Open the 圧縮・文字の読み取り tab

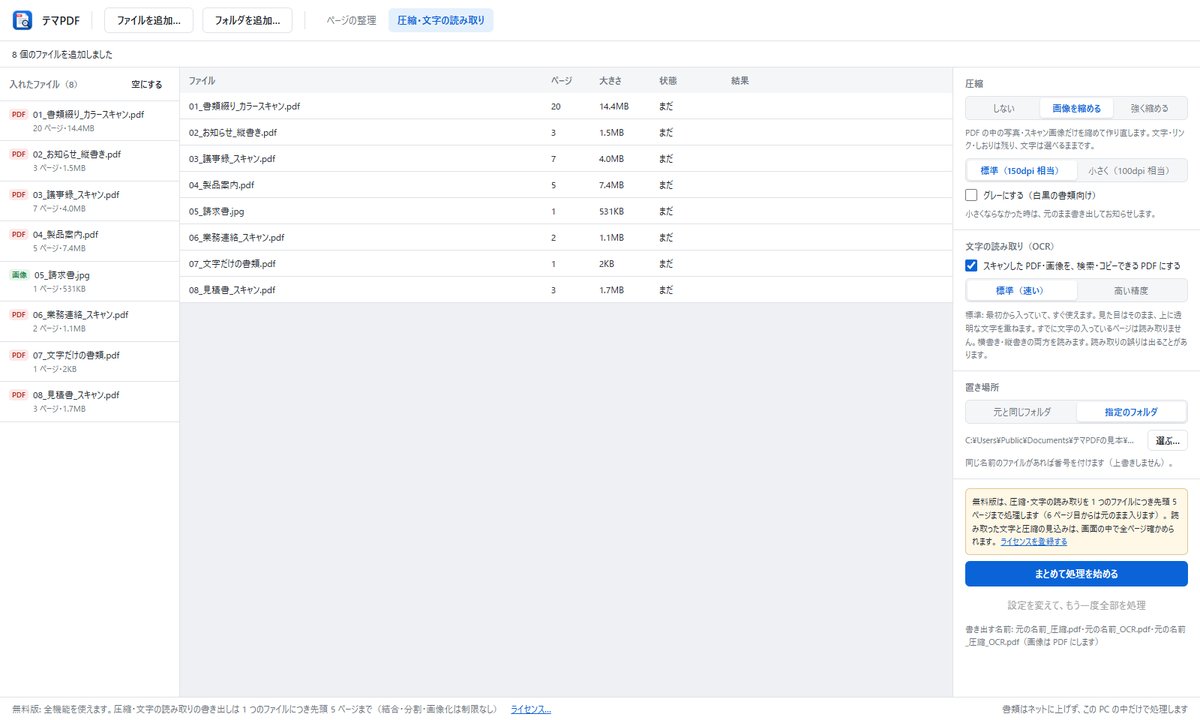click(x=441, y=20)
